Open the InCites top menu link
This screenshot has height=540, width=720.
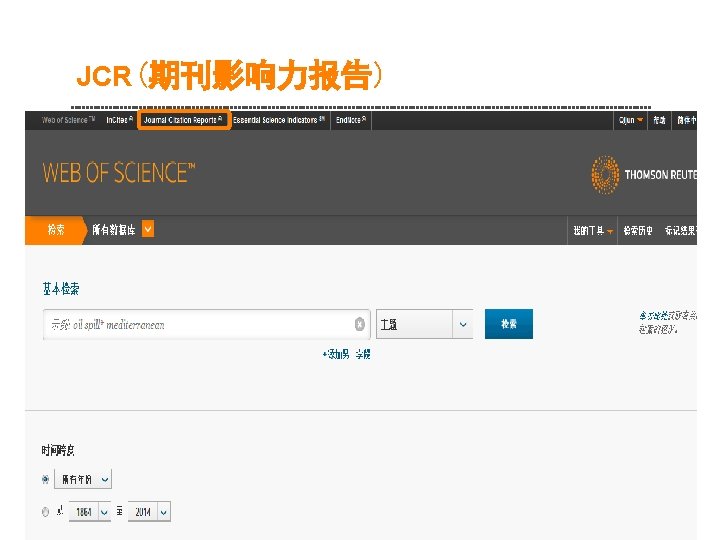pyautogui.click(x=119, y=120)
